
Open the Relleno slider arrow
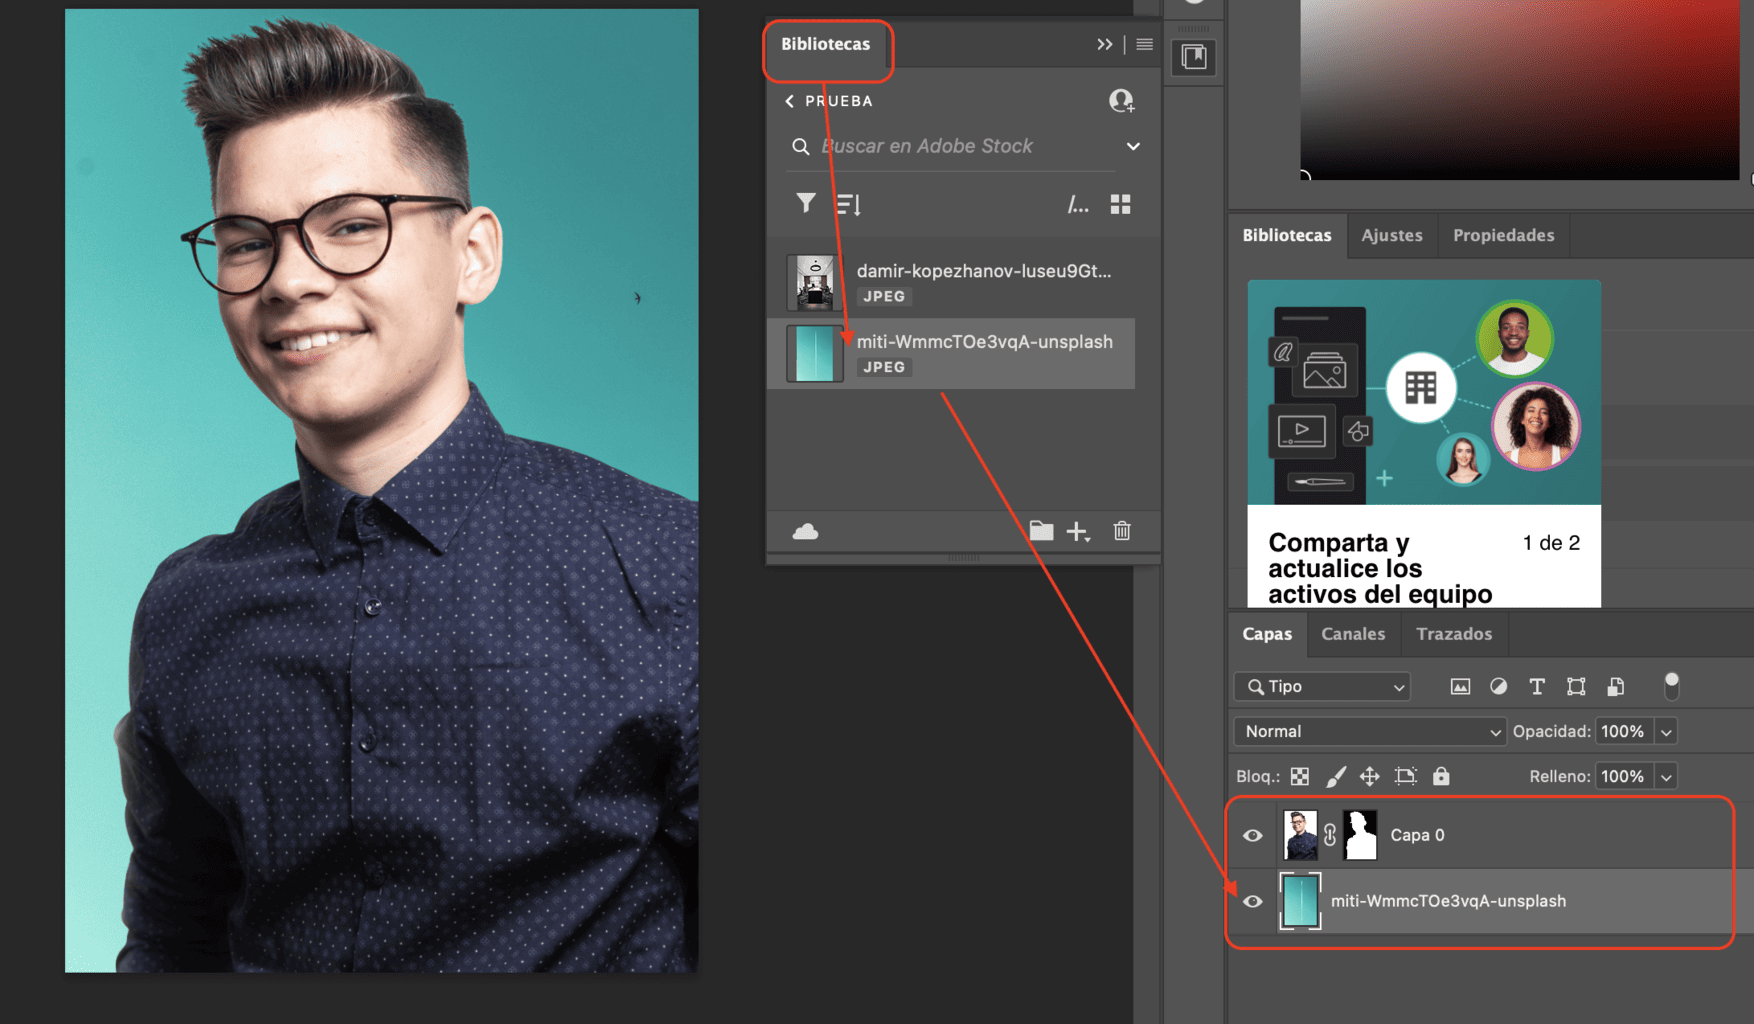(1666, 776)
